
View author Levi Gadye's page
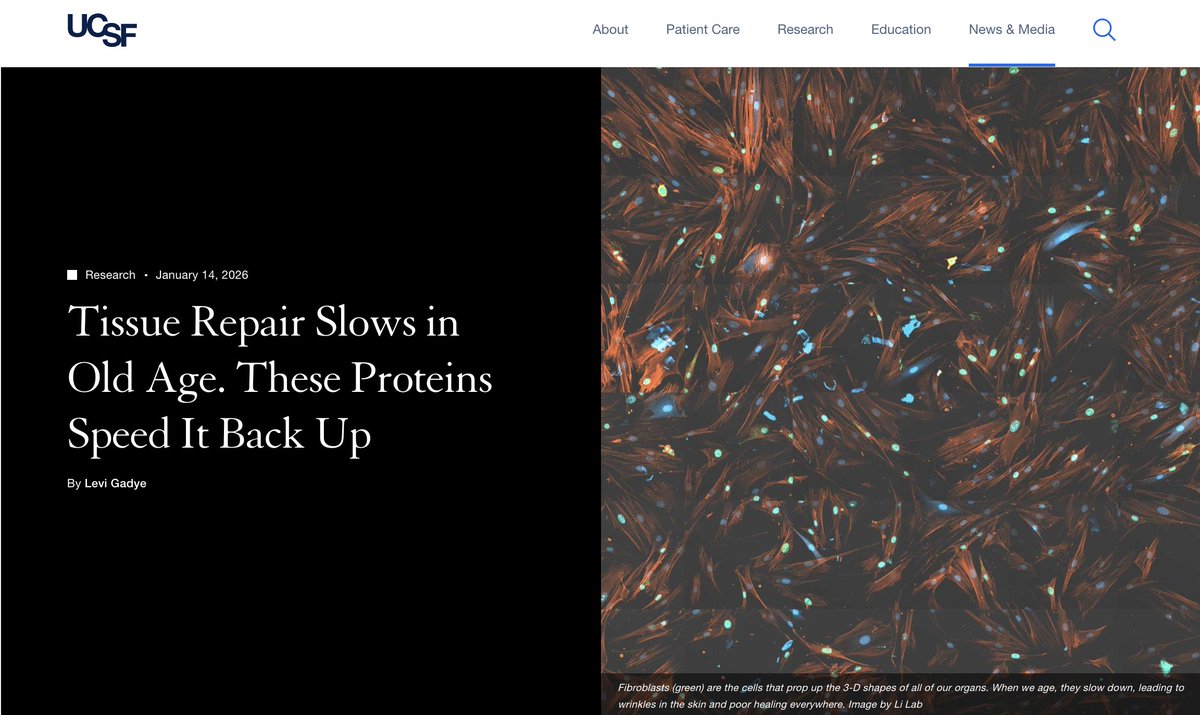pyautogui.click(x=116, y=484)
